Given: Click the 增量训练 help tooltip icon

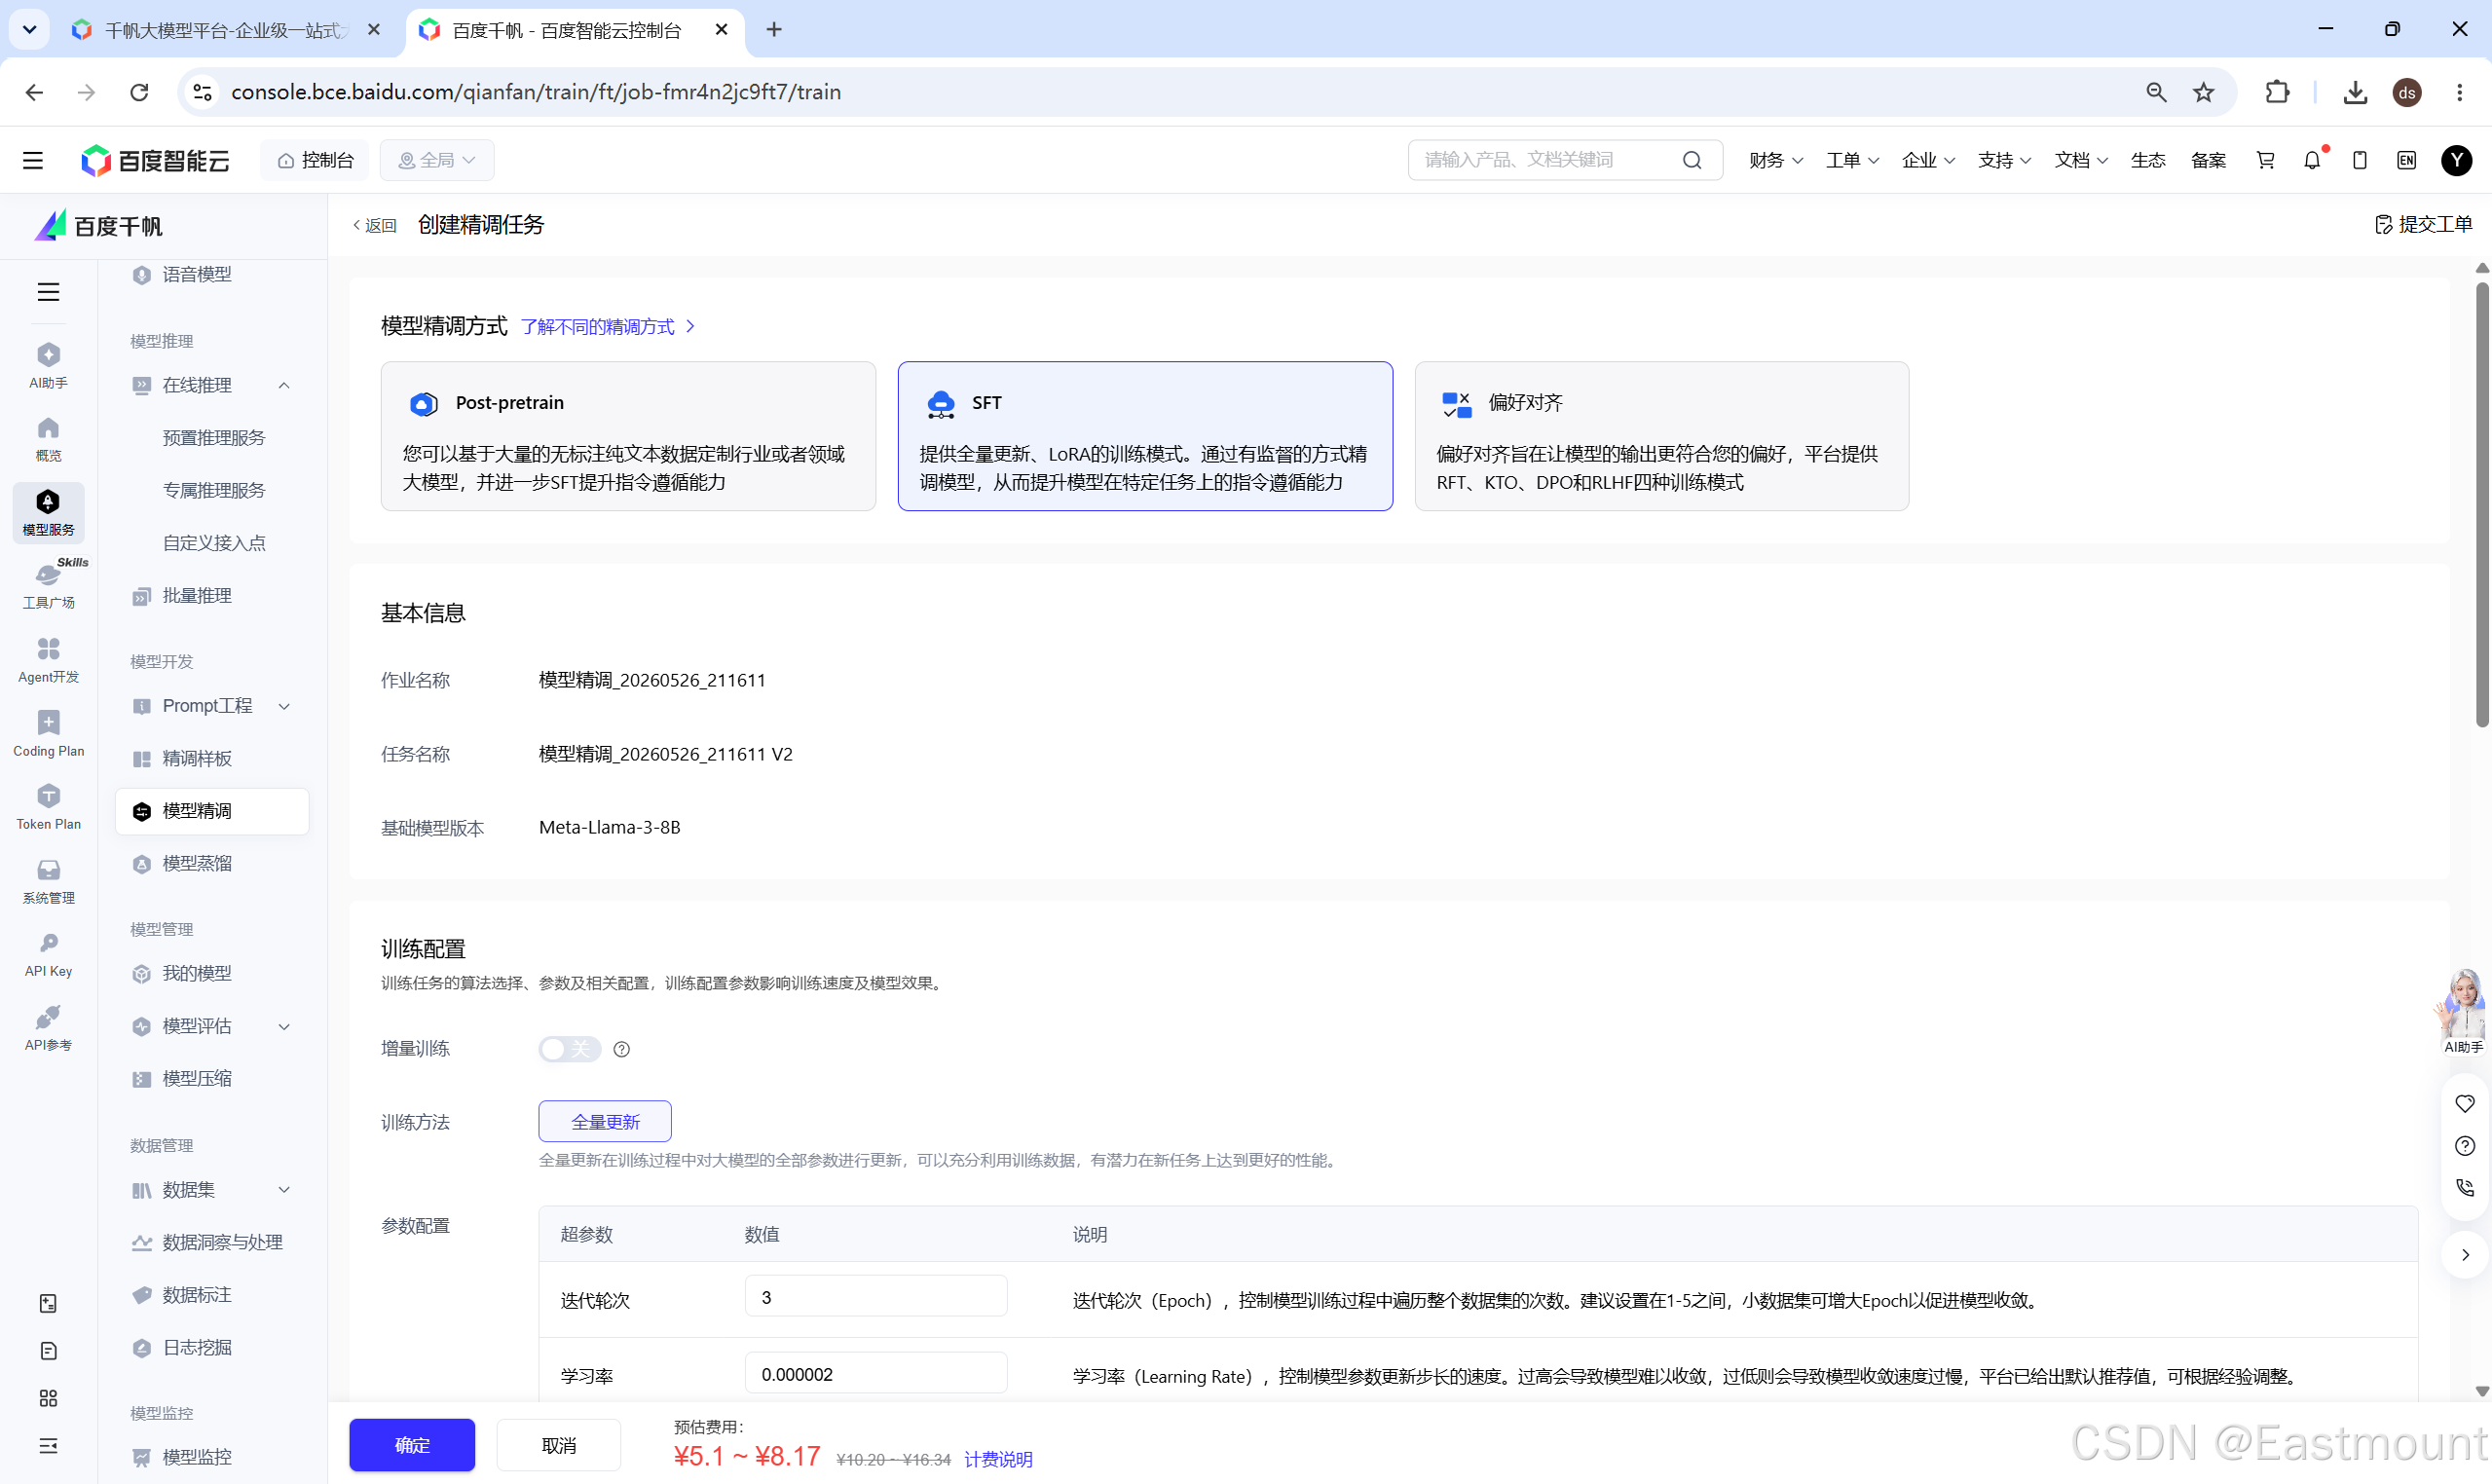Looking at the screenshot, I should (x=621, y=1049).
